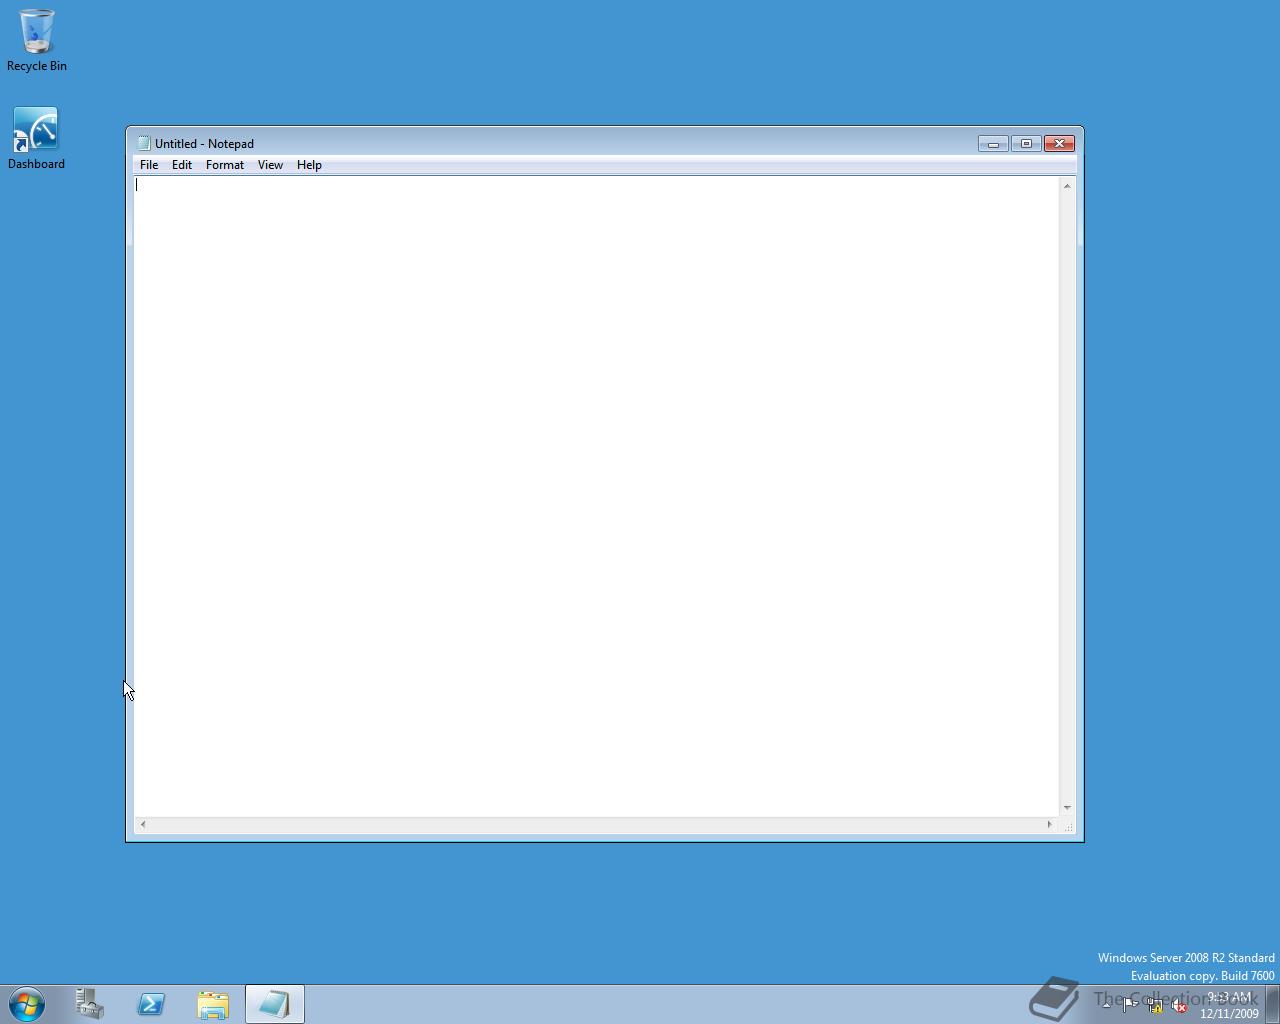This screenshot has width=1280, height=1024.
Task: Click inside the Notepad text area
Action: 596,496
